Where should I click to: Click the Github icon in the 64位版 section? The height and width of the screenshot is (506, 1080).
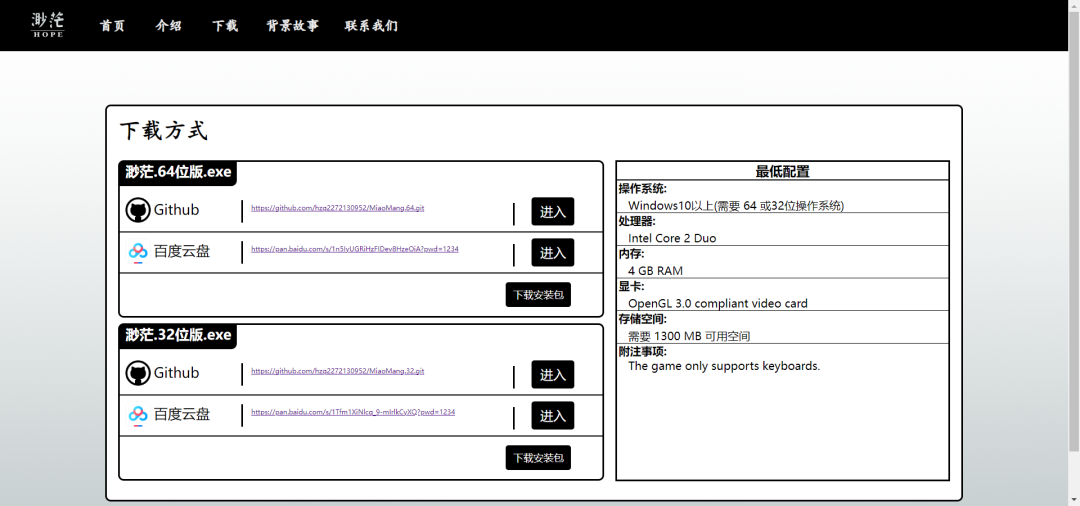point(138,210)
